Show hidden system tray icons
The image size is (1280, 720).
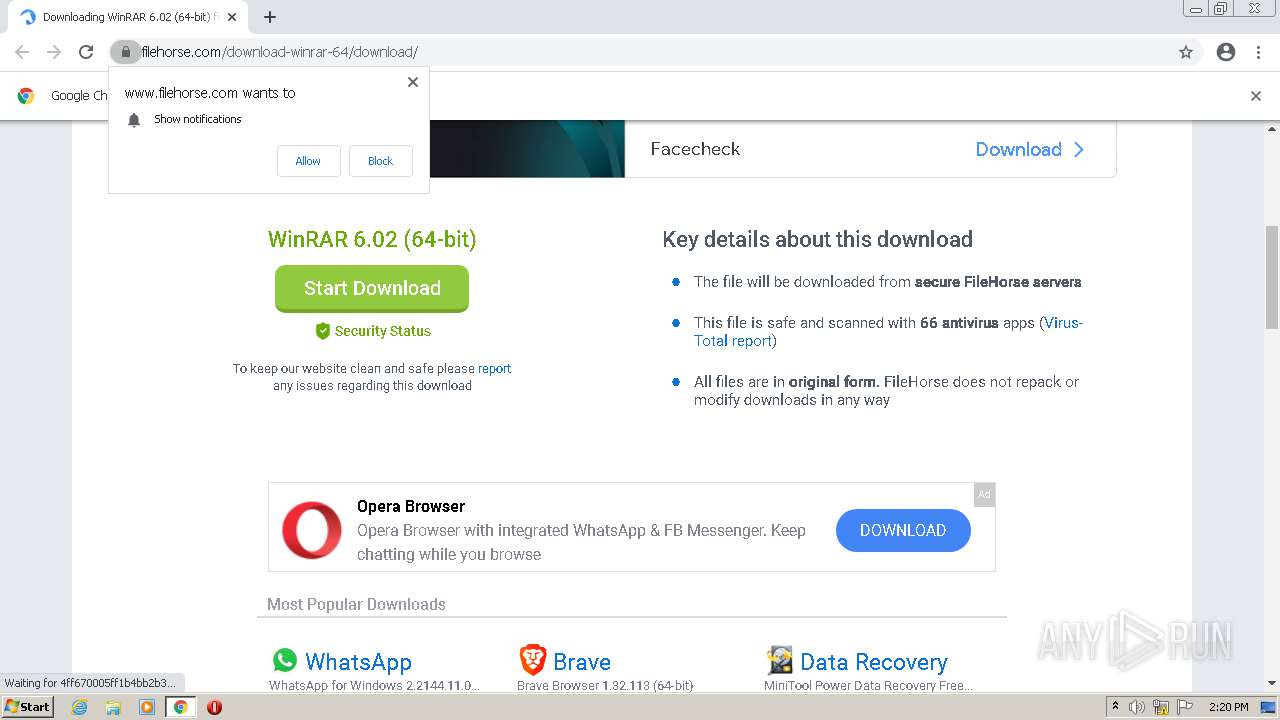point(1115,707)
